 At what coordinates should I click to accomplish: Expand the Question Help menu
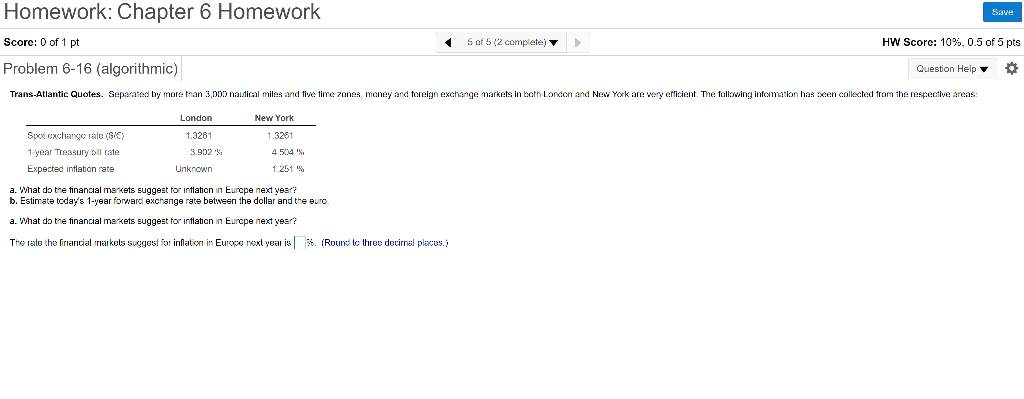click(952, 69)
